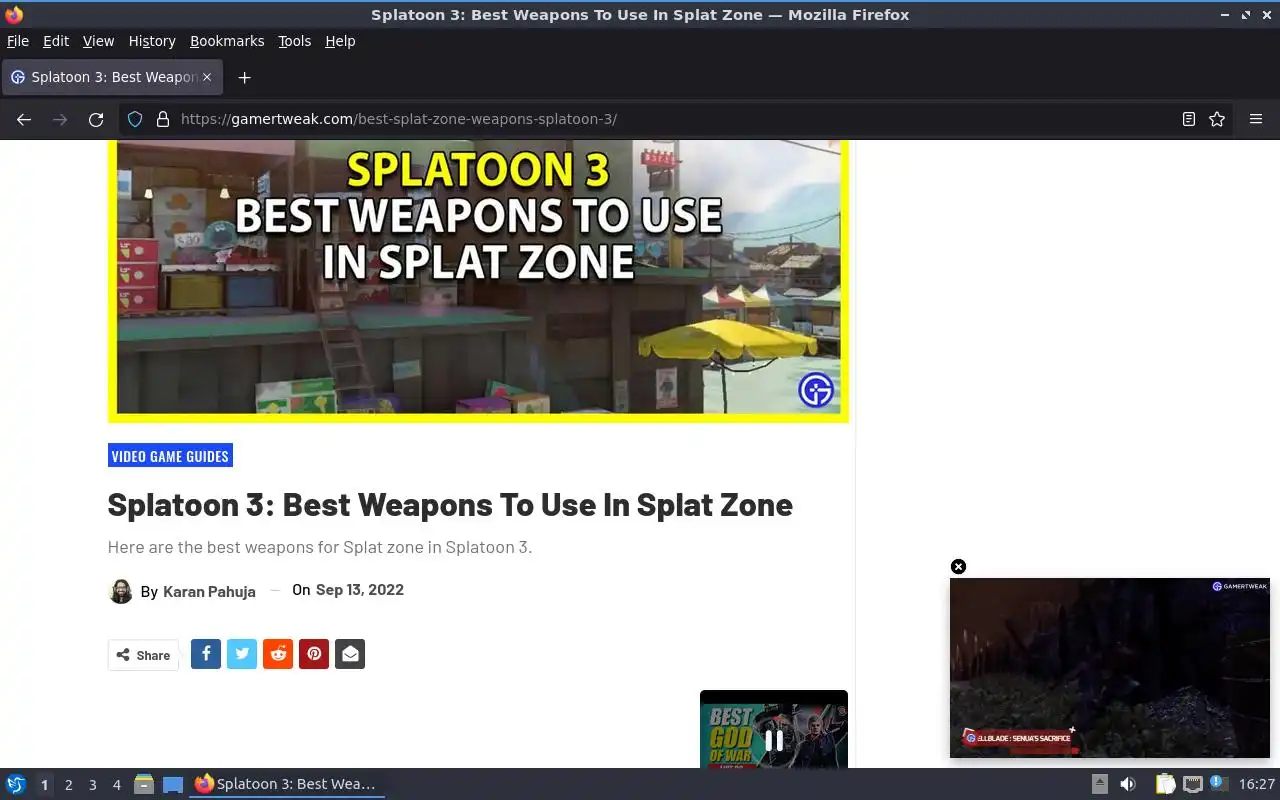Pause the God of War video
This screenshot has width=1280, height=800.
tap(774, 740)
